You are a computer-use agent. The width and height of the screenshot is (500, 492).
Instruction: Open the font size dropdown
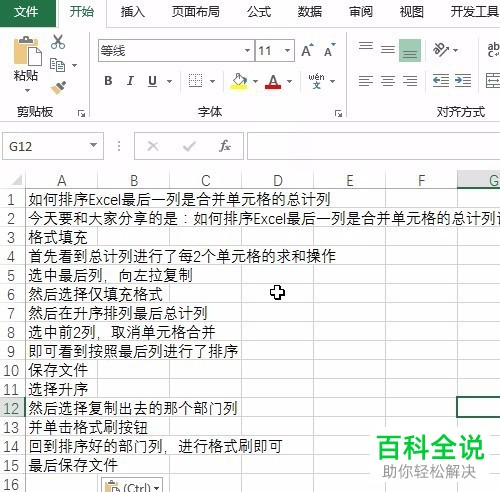coord(287,51)
